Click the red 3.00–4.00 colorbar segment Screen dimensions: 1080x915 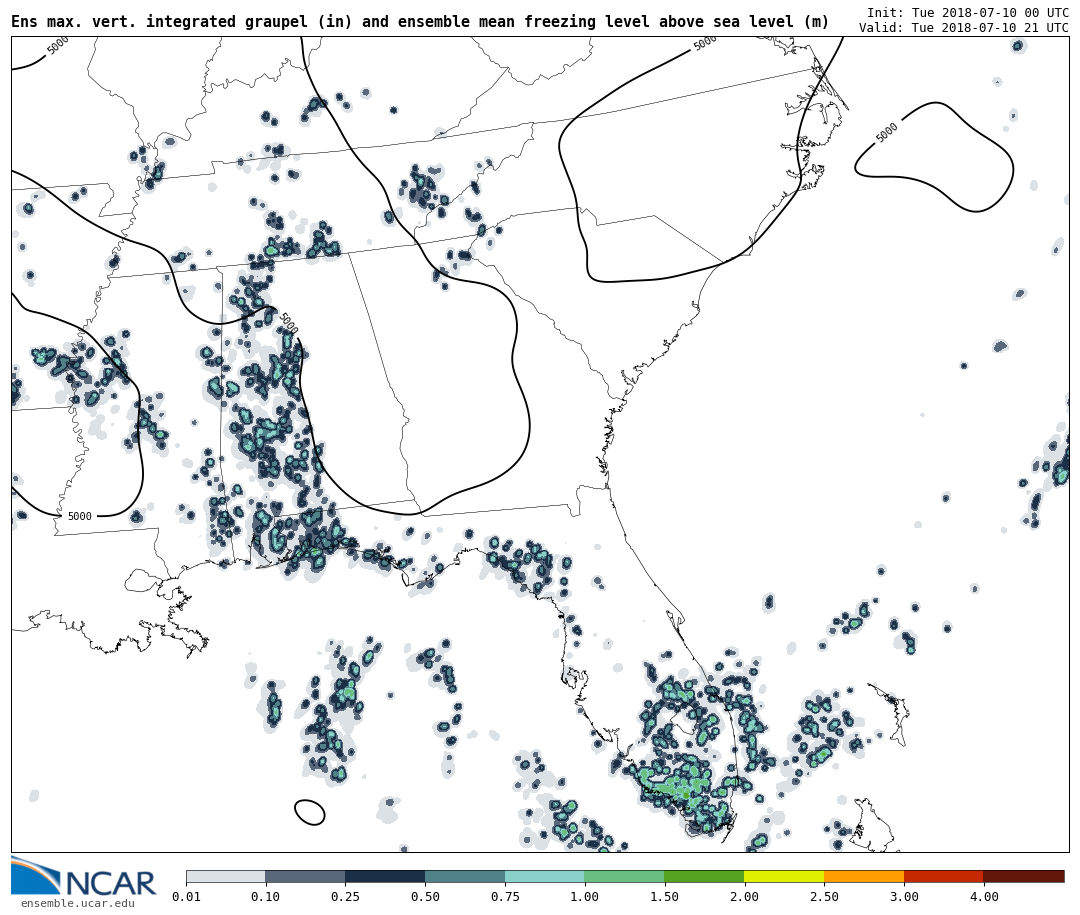tap(943, 876)
